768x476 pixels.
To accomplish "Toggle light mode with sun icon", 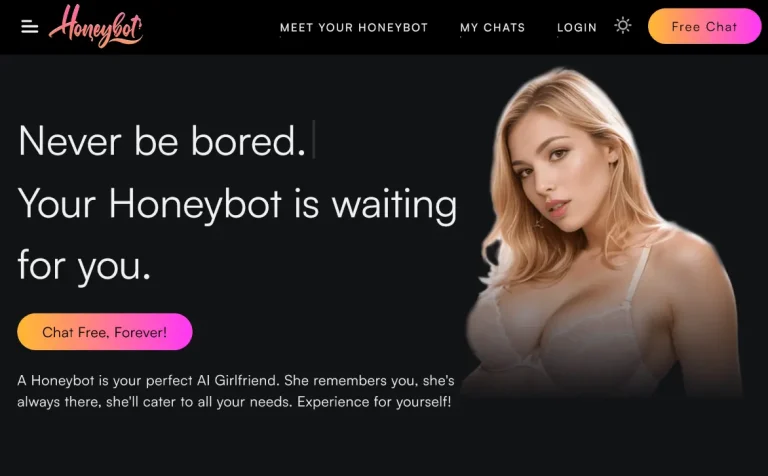I will pos(623,25).
